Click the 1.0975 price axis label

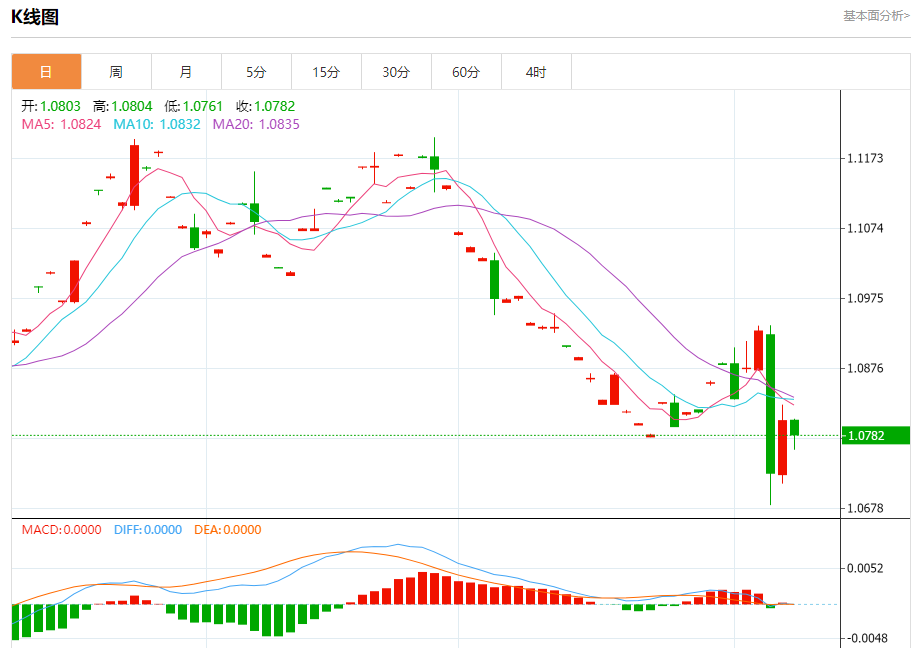(865, 299)
